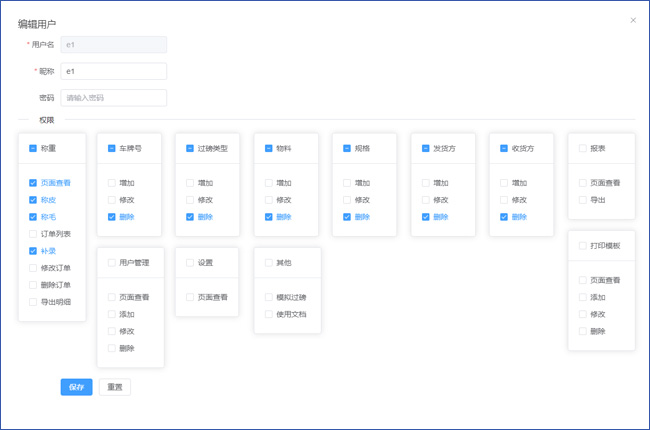Click the 昵称 input field

113,71
